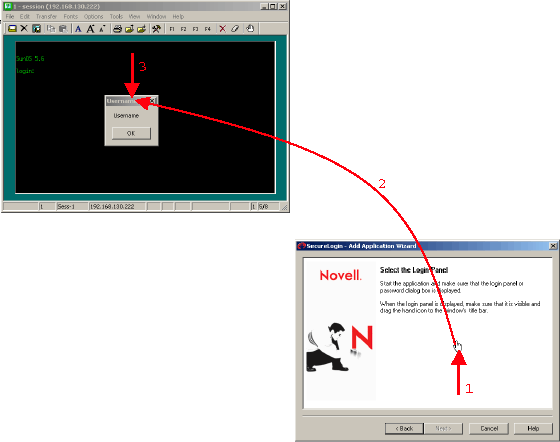
Task: Click the hand icon in terminal toolbar
Action: point(250,29)
